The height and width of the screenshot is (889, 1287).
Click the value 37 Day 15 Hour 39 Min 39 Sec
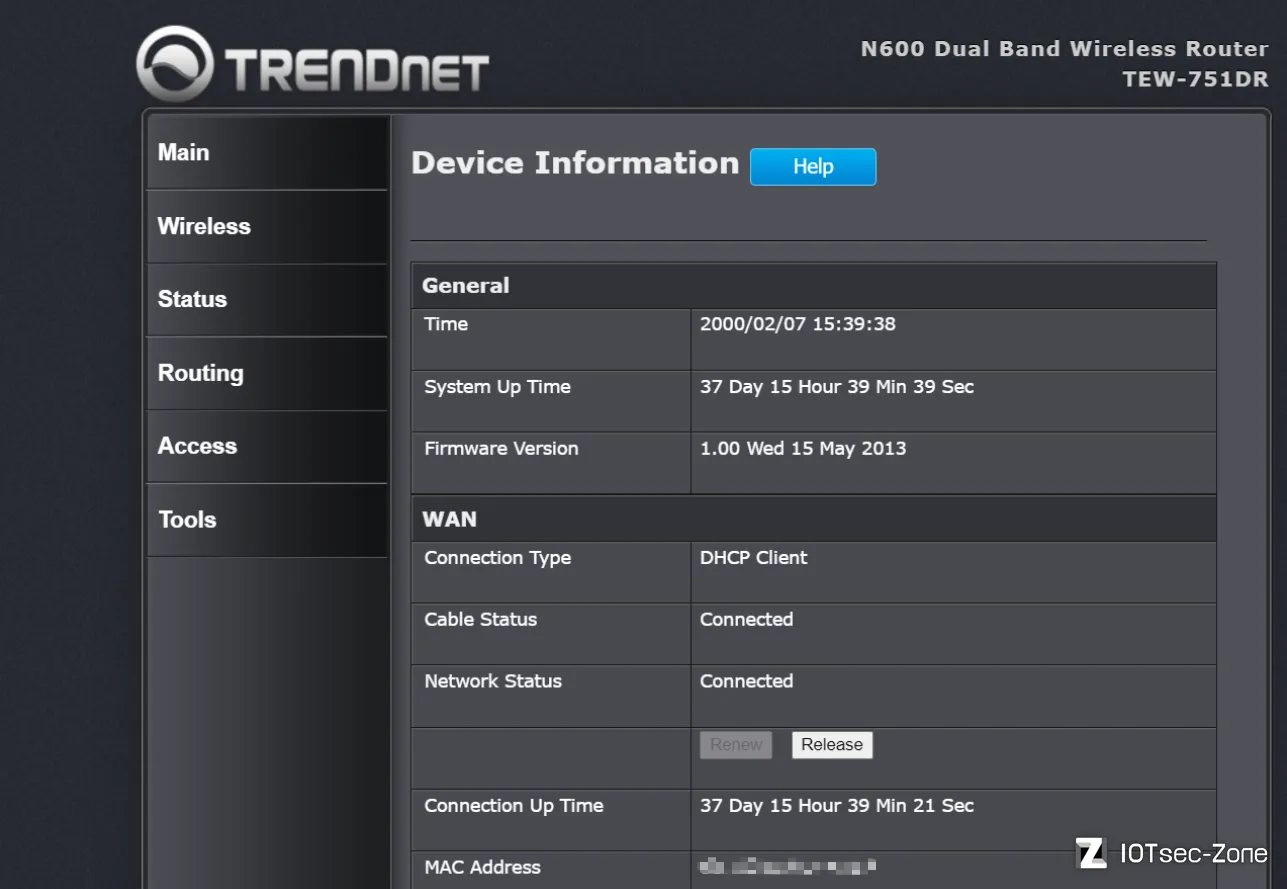click(837, 387)
